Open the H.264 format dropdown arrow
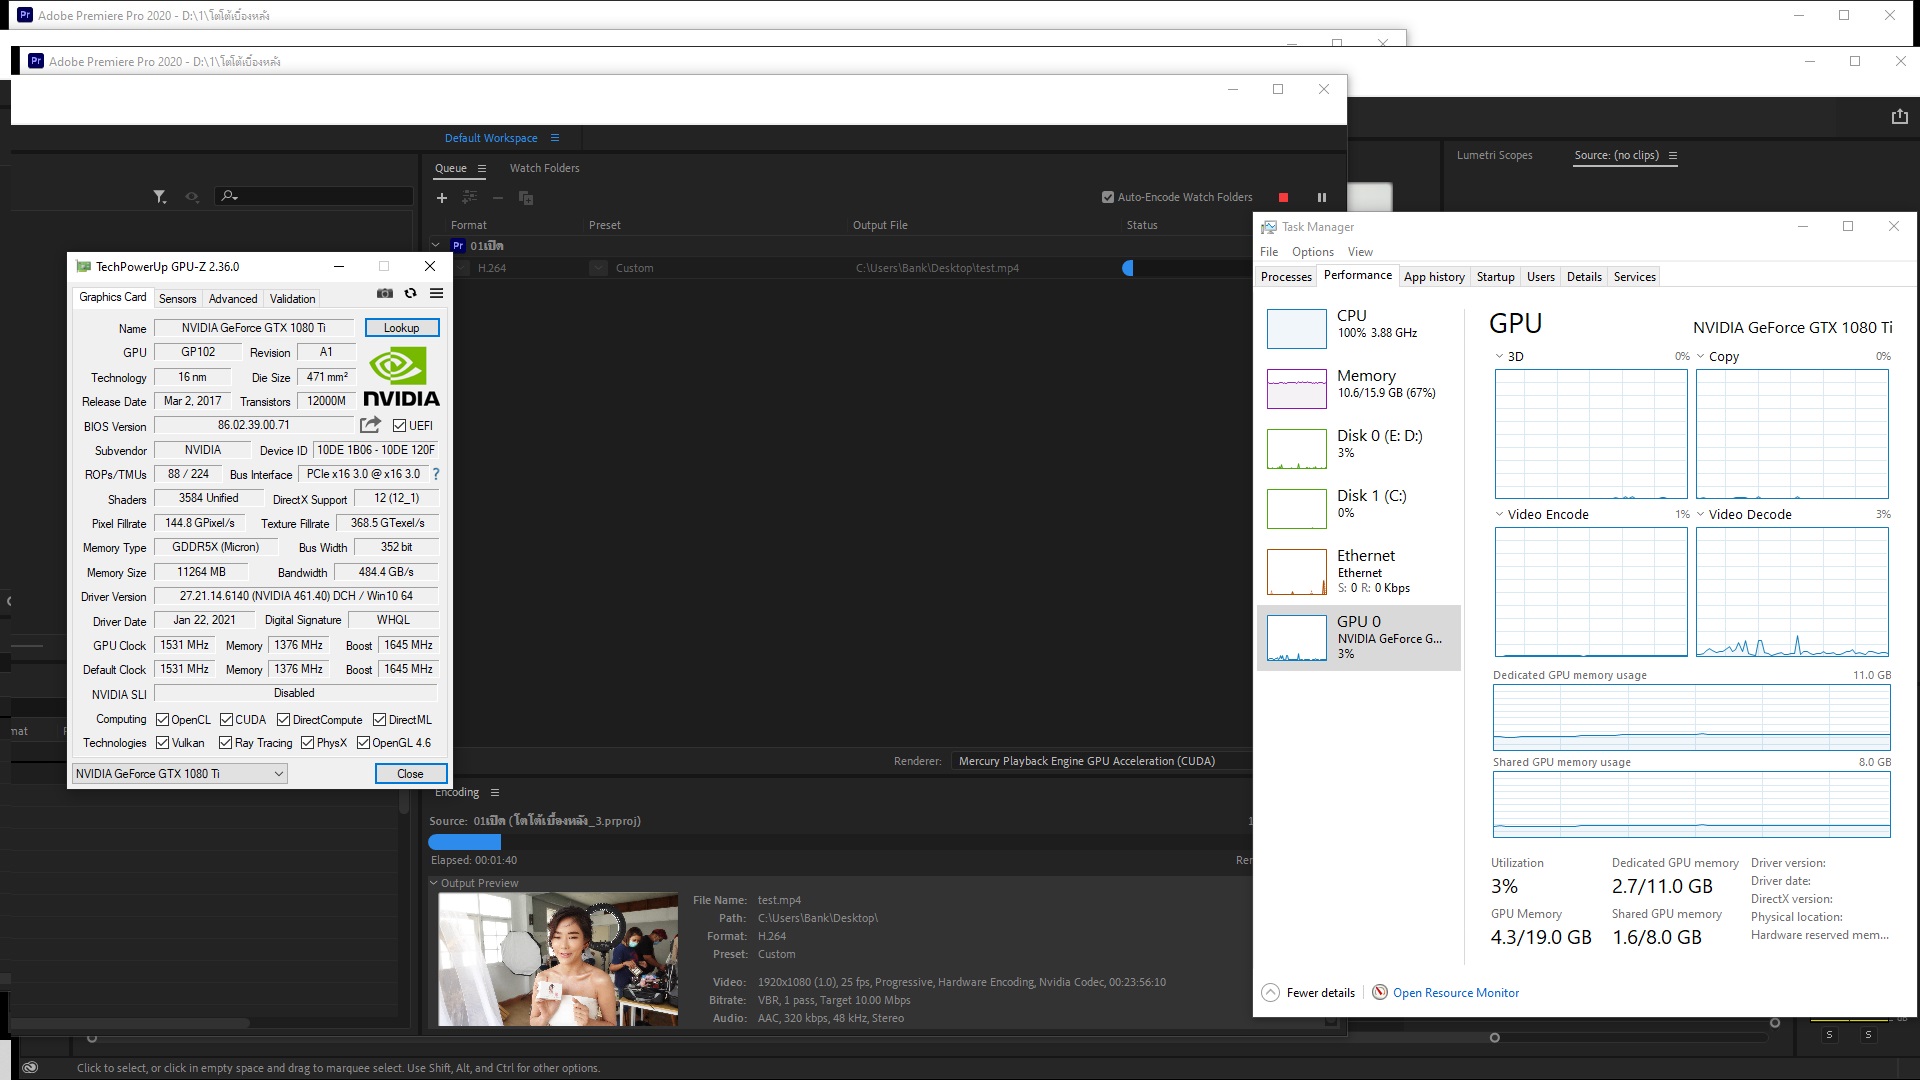Screen dimensions: 1920x1080 click(462, 268)
